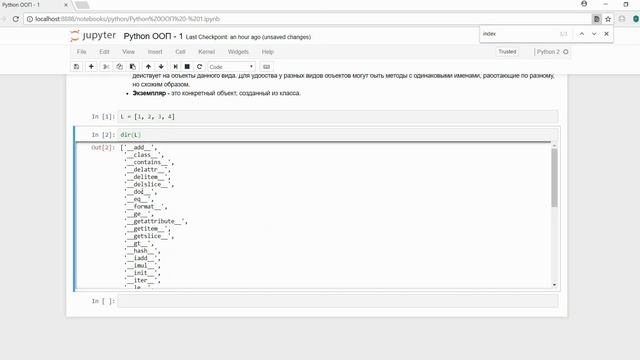
Task: Close the find bar
Action: [607, 34]
